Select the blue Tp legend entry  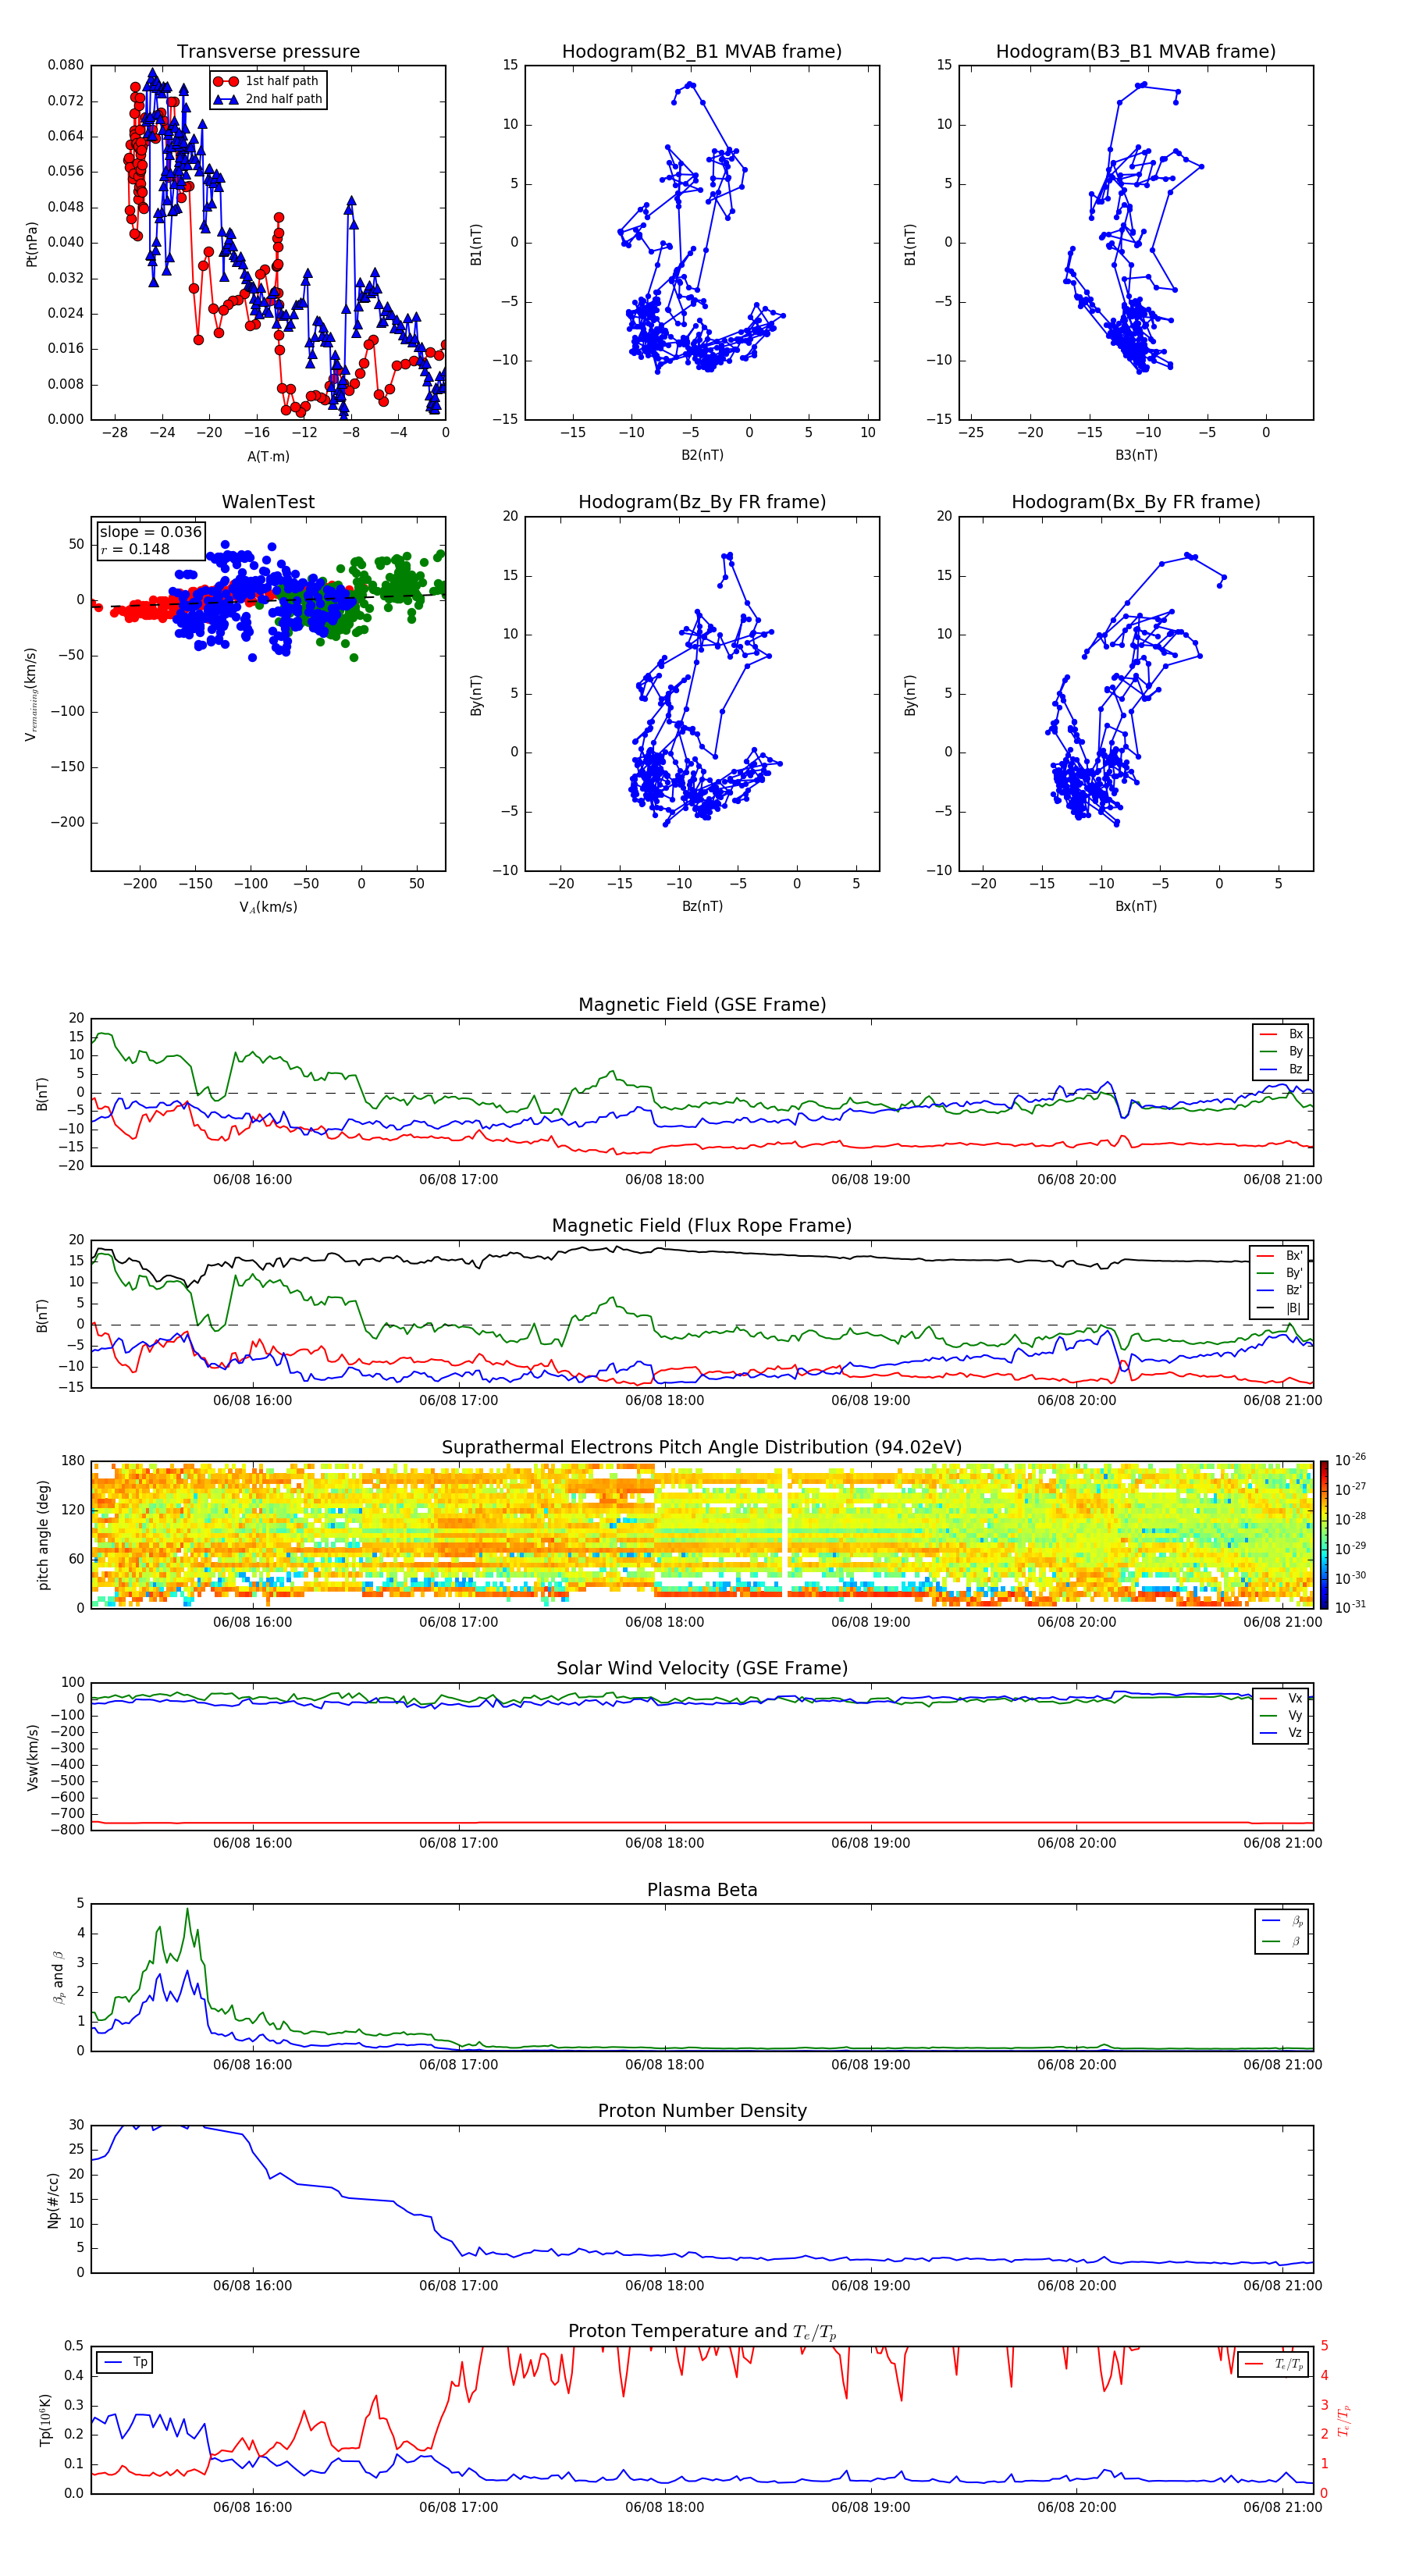(x=125, y=2362)
